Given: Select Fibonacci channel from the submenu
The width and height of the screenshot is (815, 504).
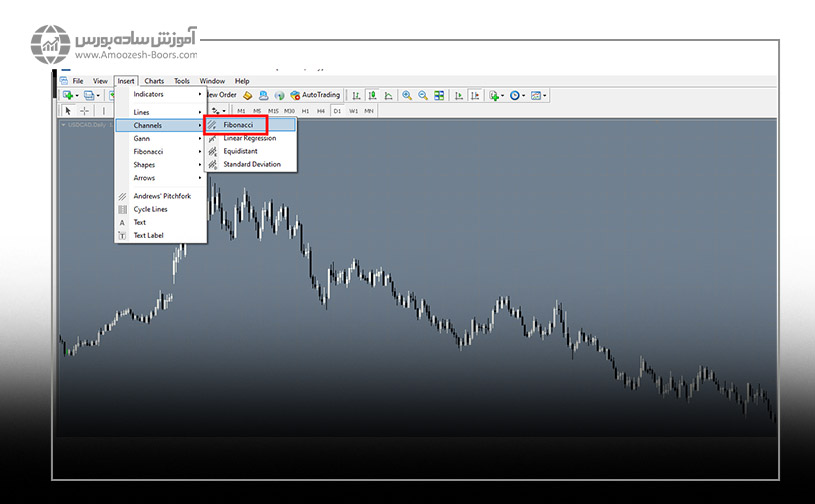Looking at the screenshot, I should (238, 125).
